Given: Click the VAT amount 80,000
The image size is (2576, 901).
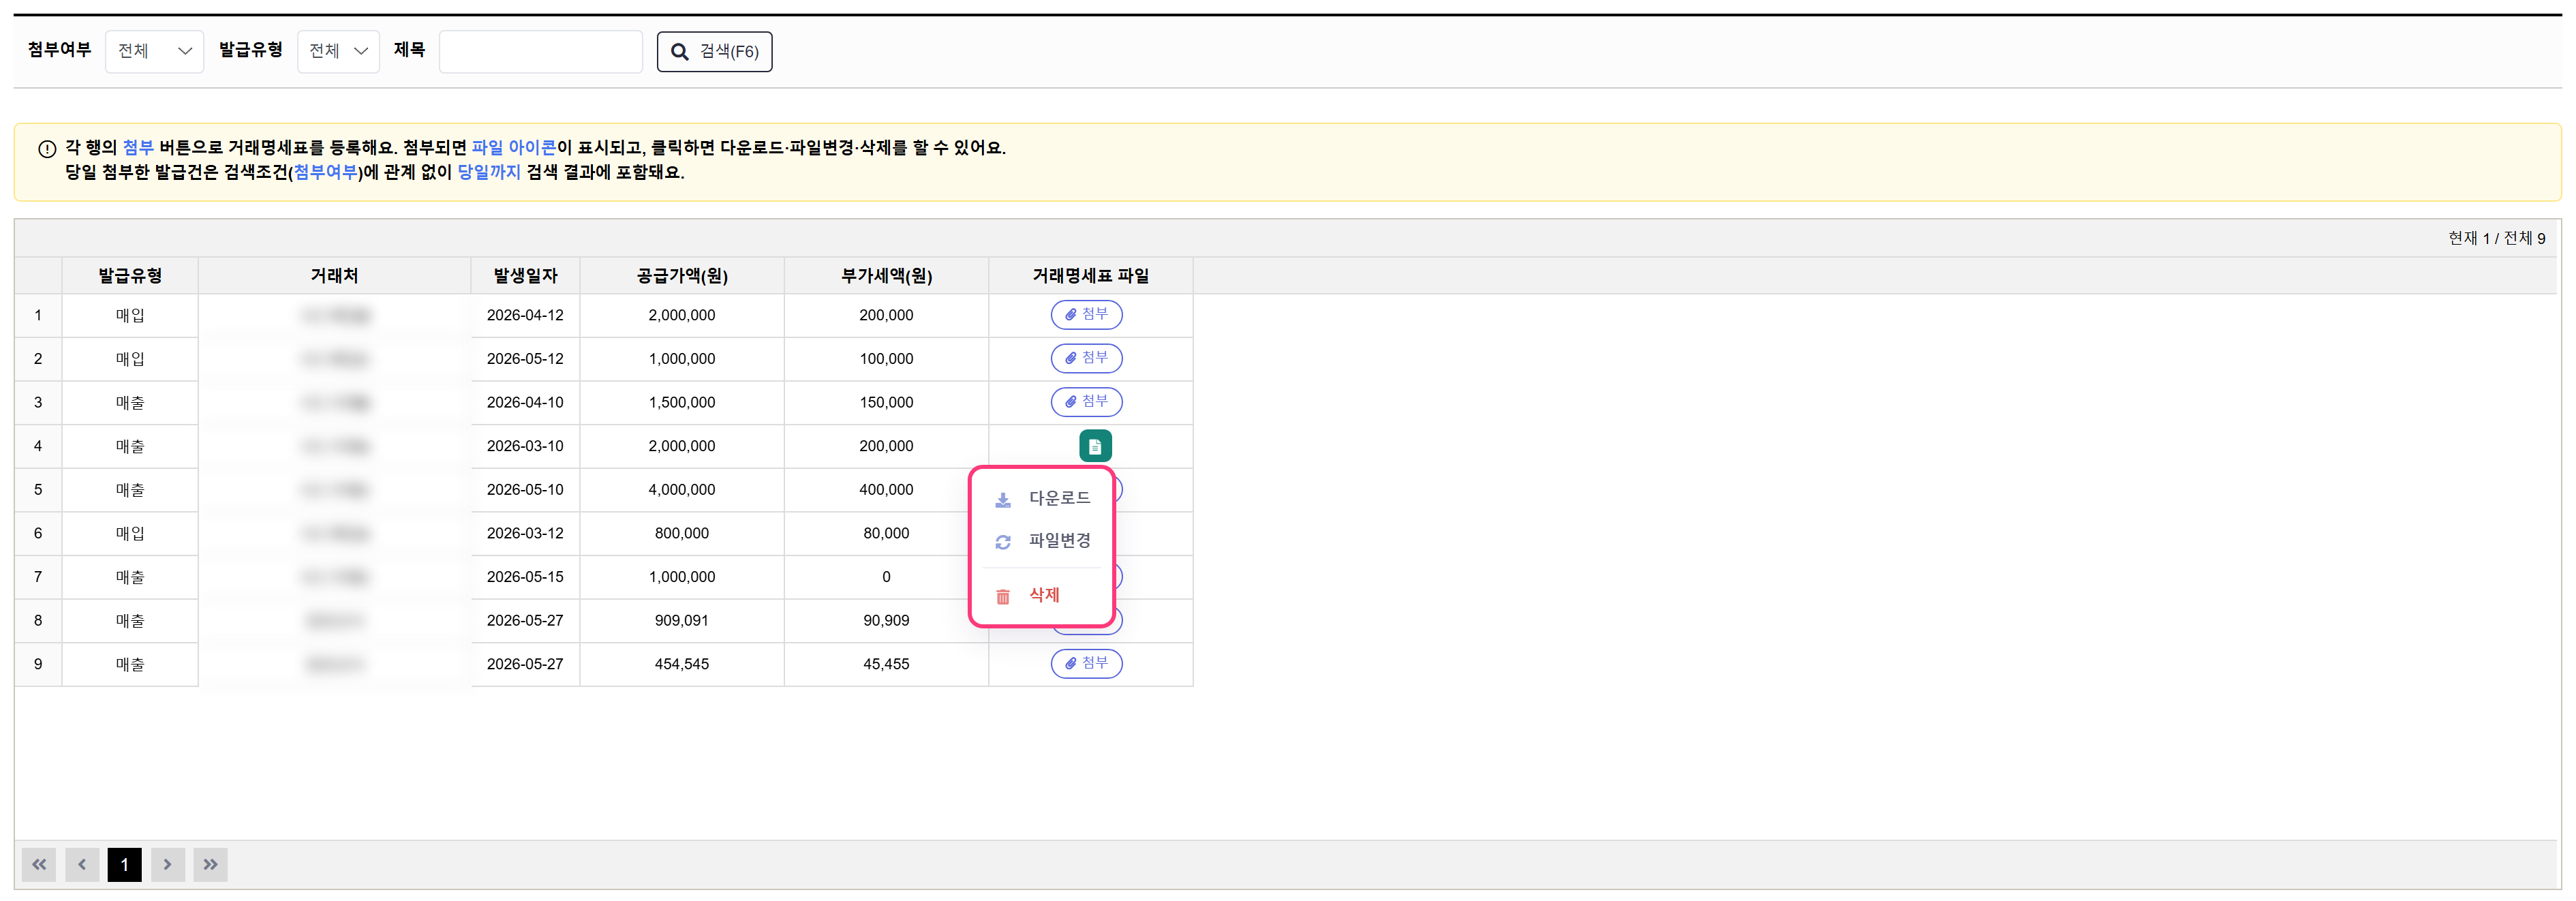Looking at the screenshot, I should tap(886, 533).
